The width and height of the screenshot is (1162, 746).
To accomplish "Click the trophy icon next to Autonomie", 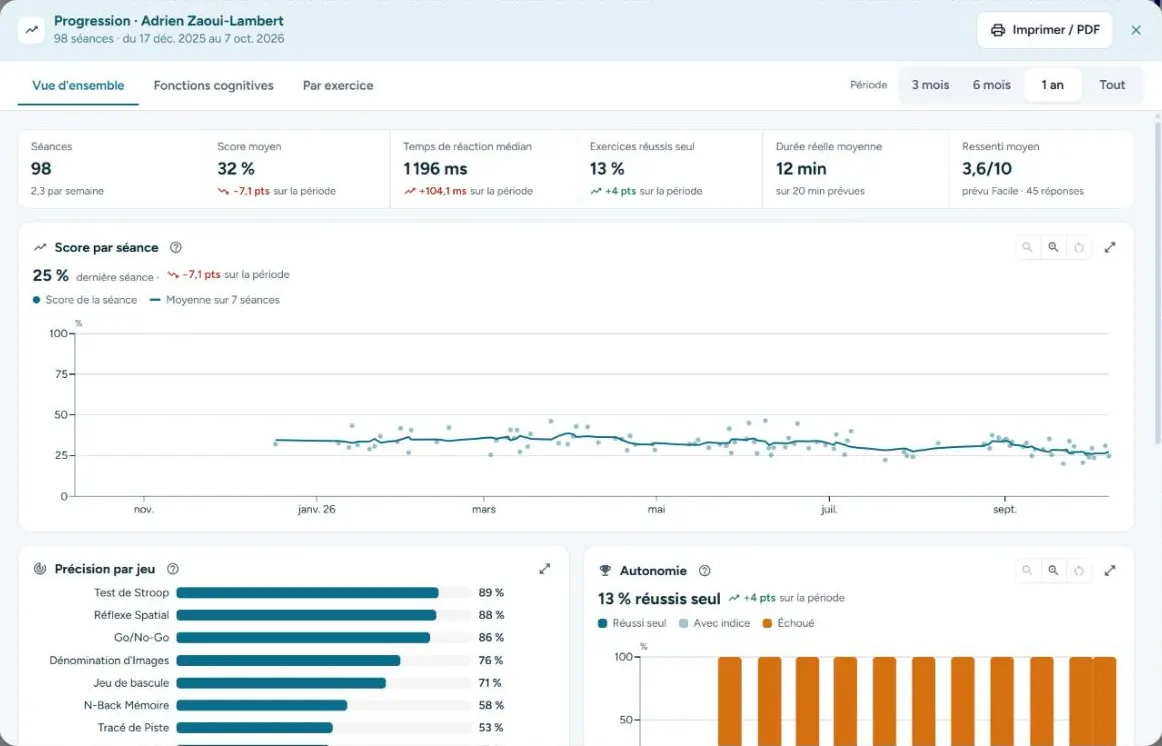I will (x=605, y=570).
